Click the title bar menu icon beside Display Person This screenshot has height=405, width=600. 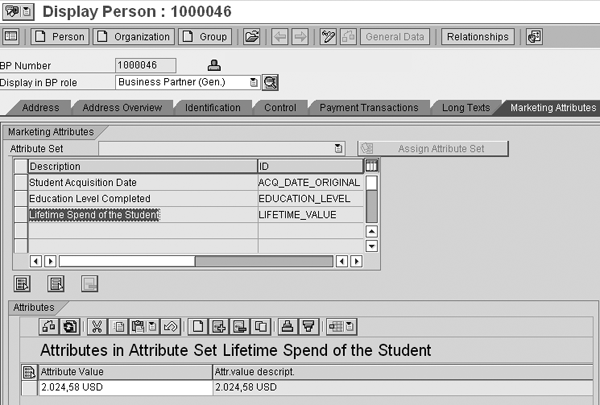pos(18,11)
